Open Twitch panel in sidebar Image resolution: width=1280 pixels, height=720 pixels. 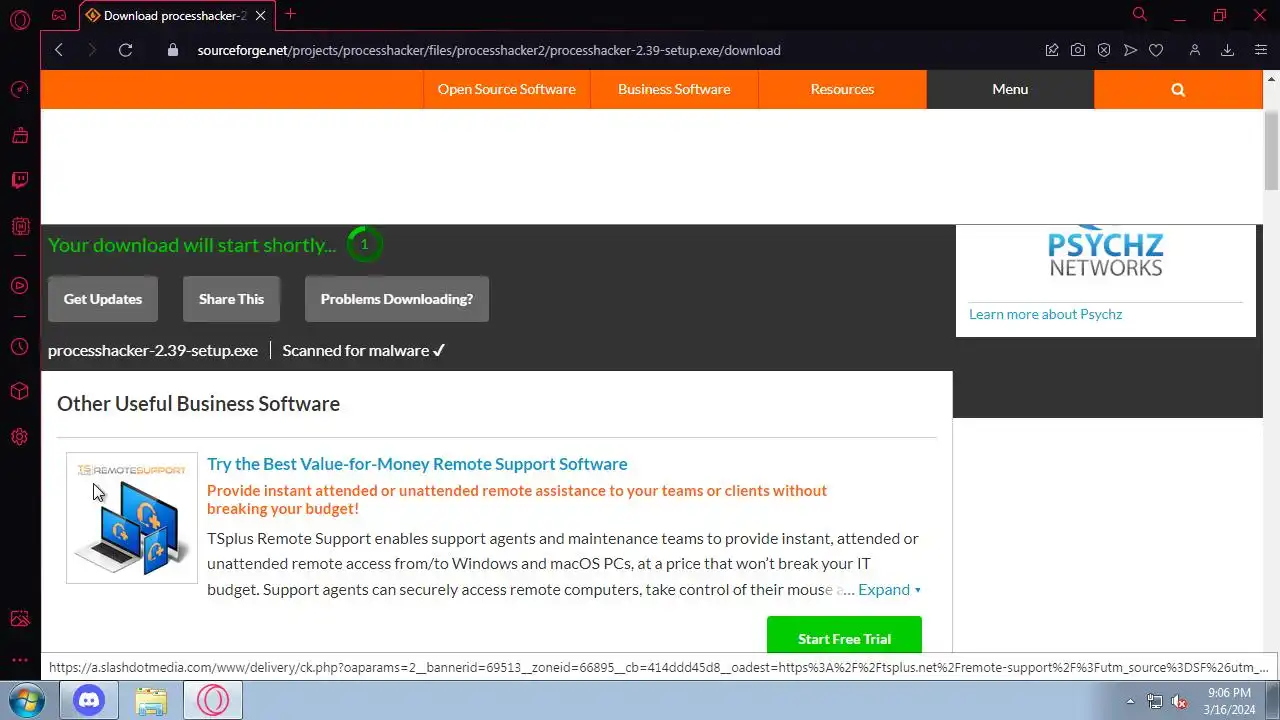tap(19, 180)
